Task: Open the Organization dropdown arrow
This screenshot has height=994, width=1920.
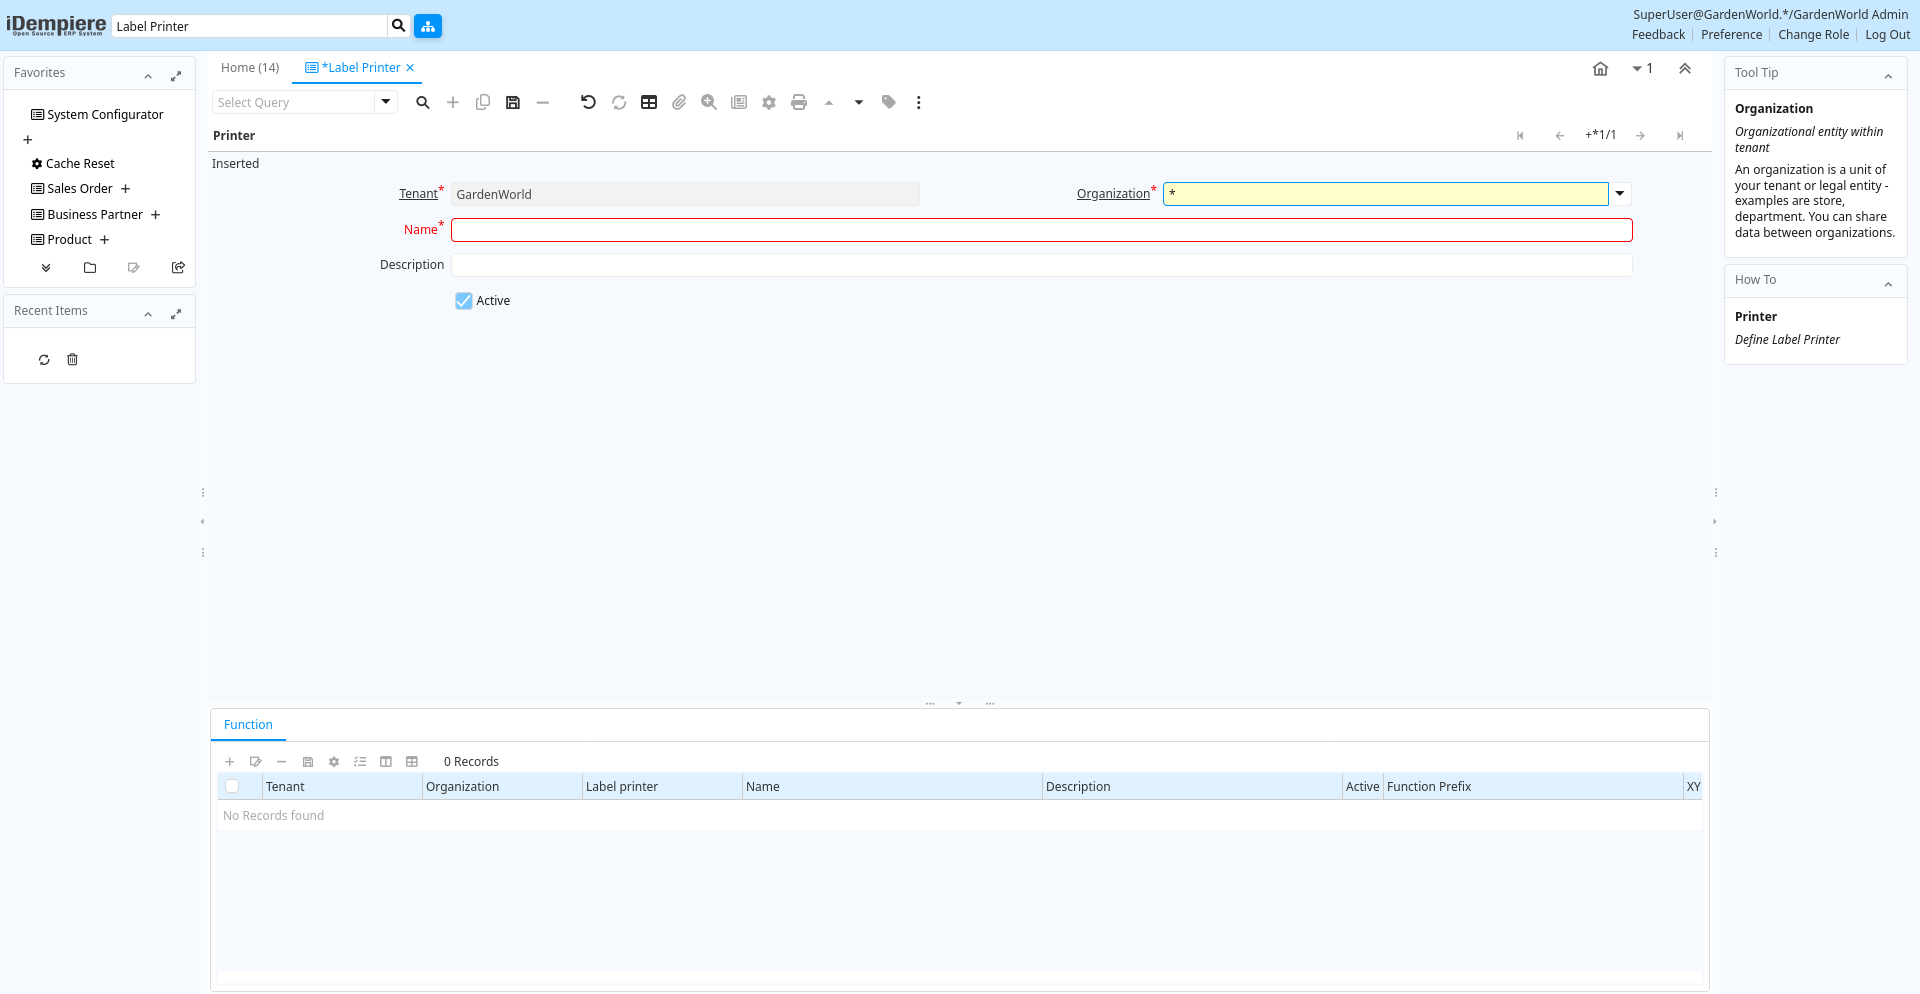Action: [1620, 194]
